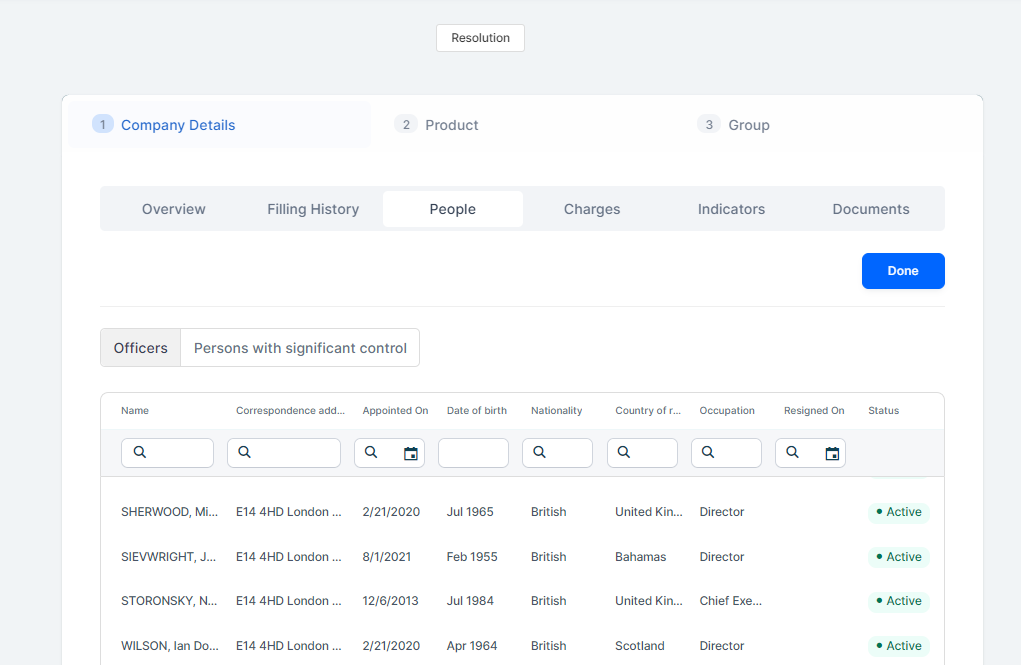1021x665 pixels.
Task: Go to step 3 Group
Action: point(734,125)
